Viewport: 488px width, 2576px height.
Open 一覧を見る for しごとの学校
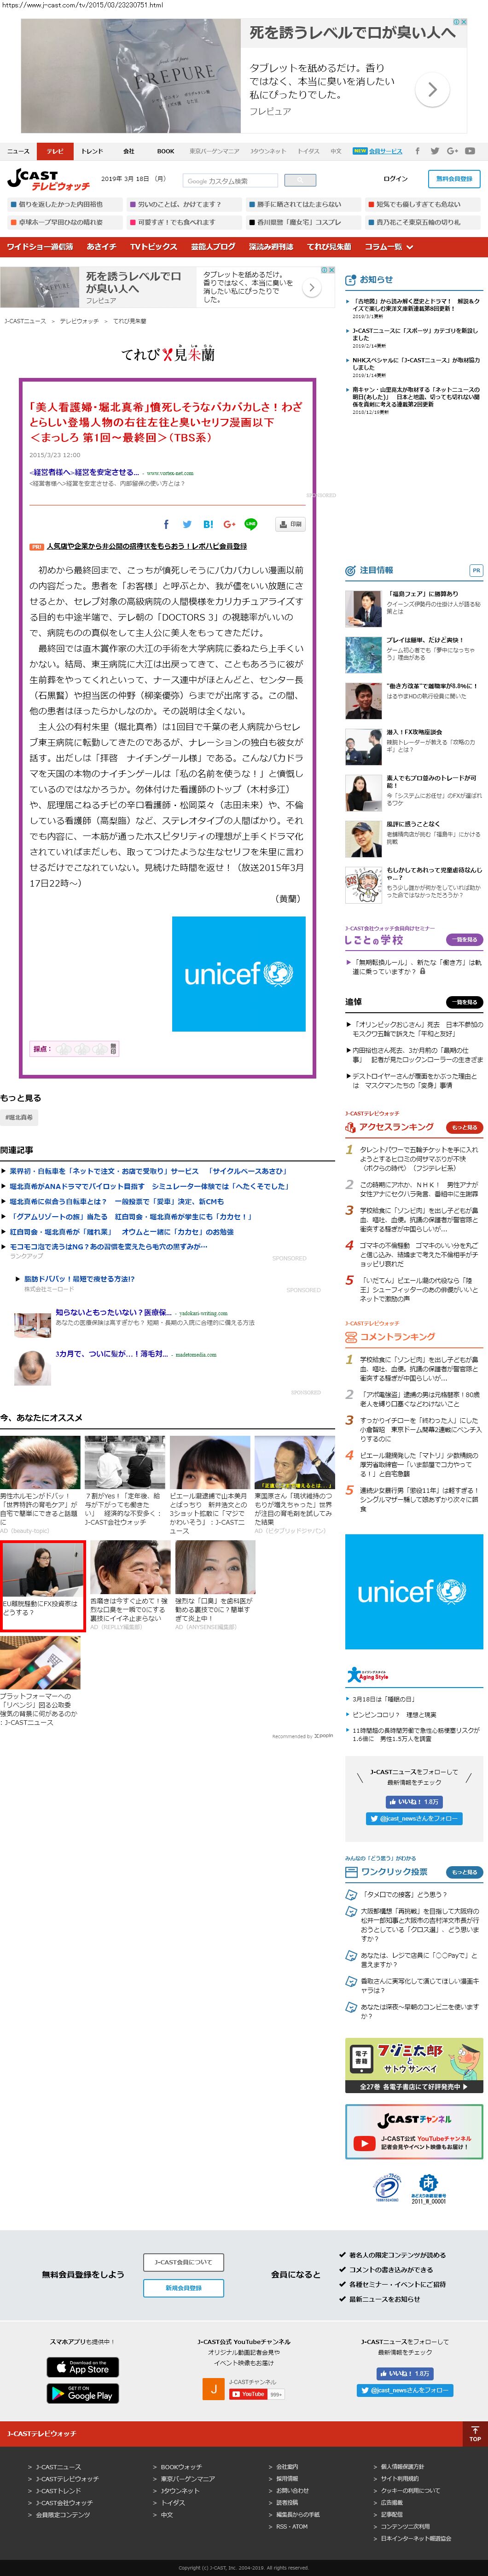tap(464, 940)
